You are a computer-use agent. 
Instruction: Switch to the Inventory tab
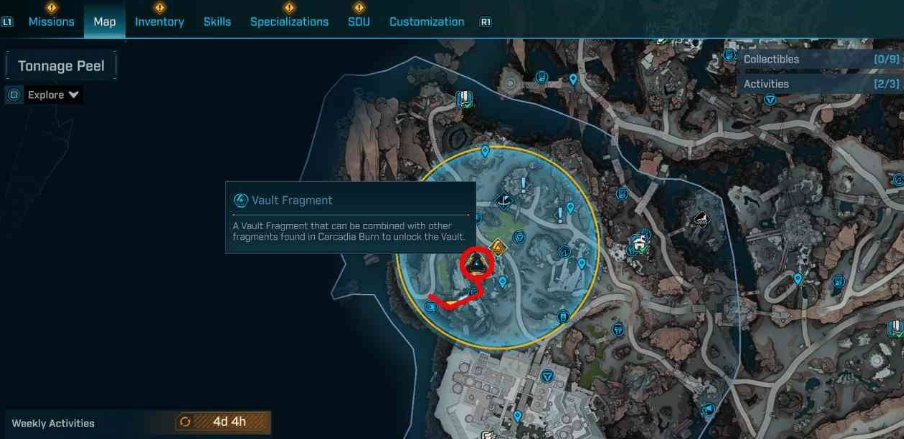click(159, 22)
